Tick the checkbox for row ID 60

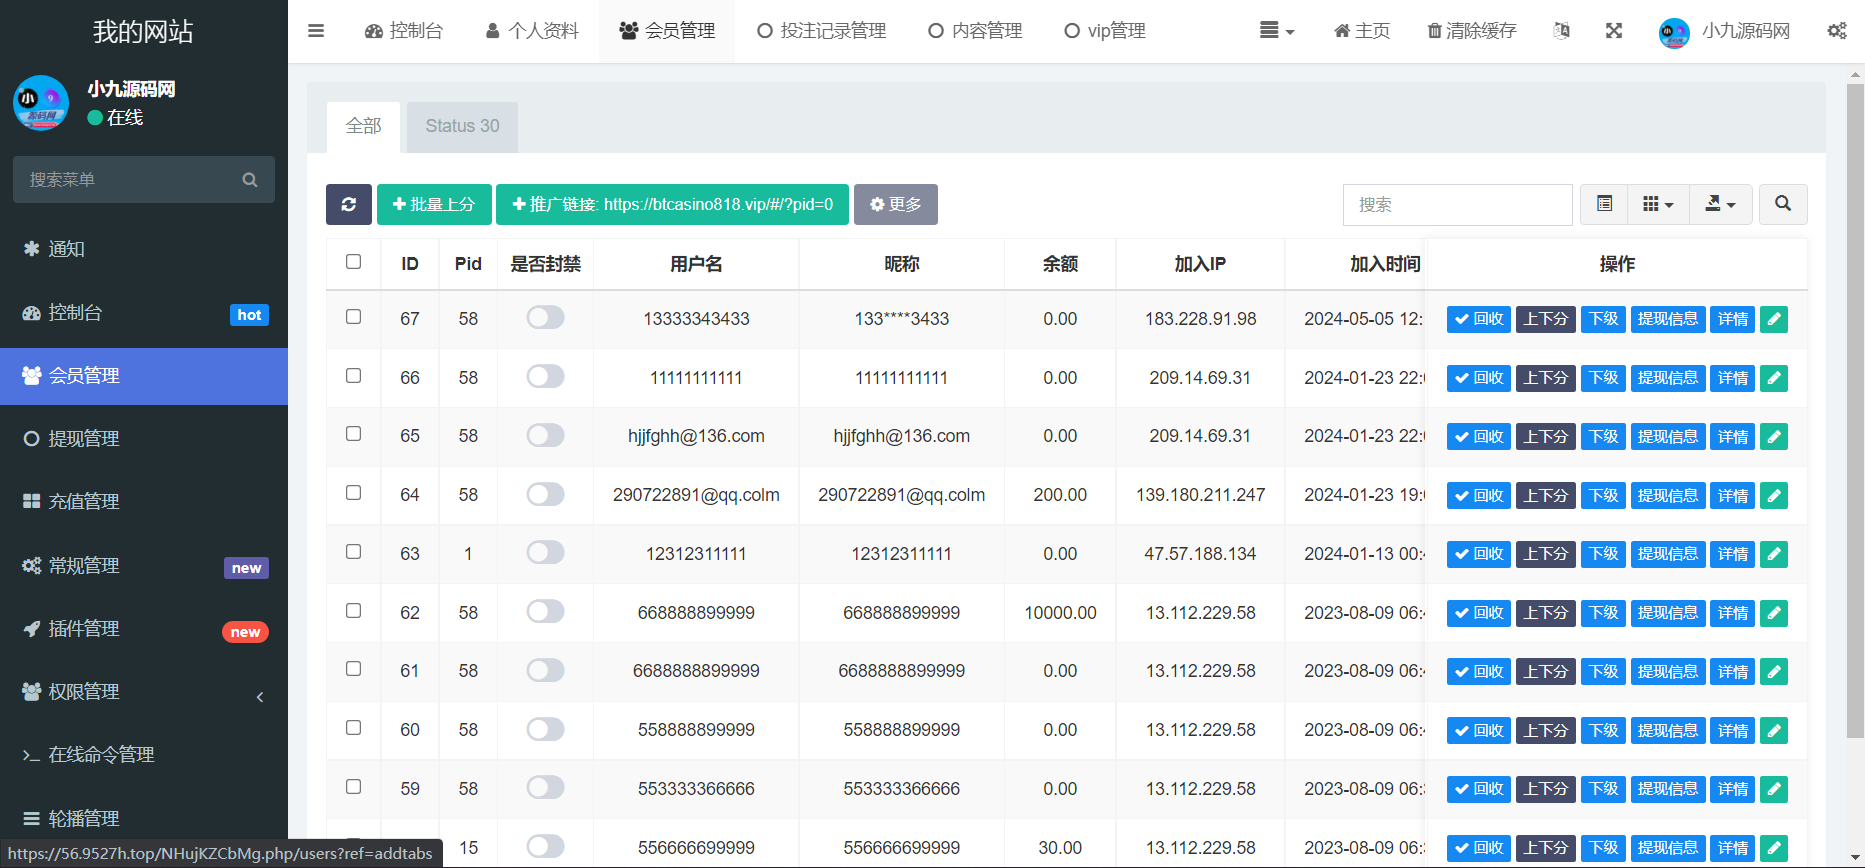(353, 728)
